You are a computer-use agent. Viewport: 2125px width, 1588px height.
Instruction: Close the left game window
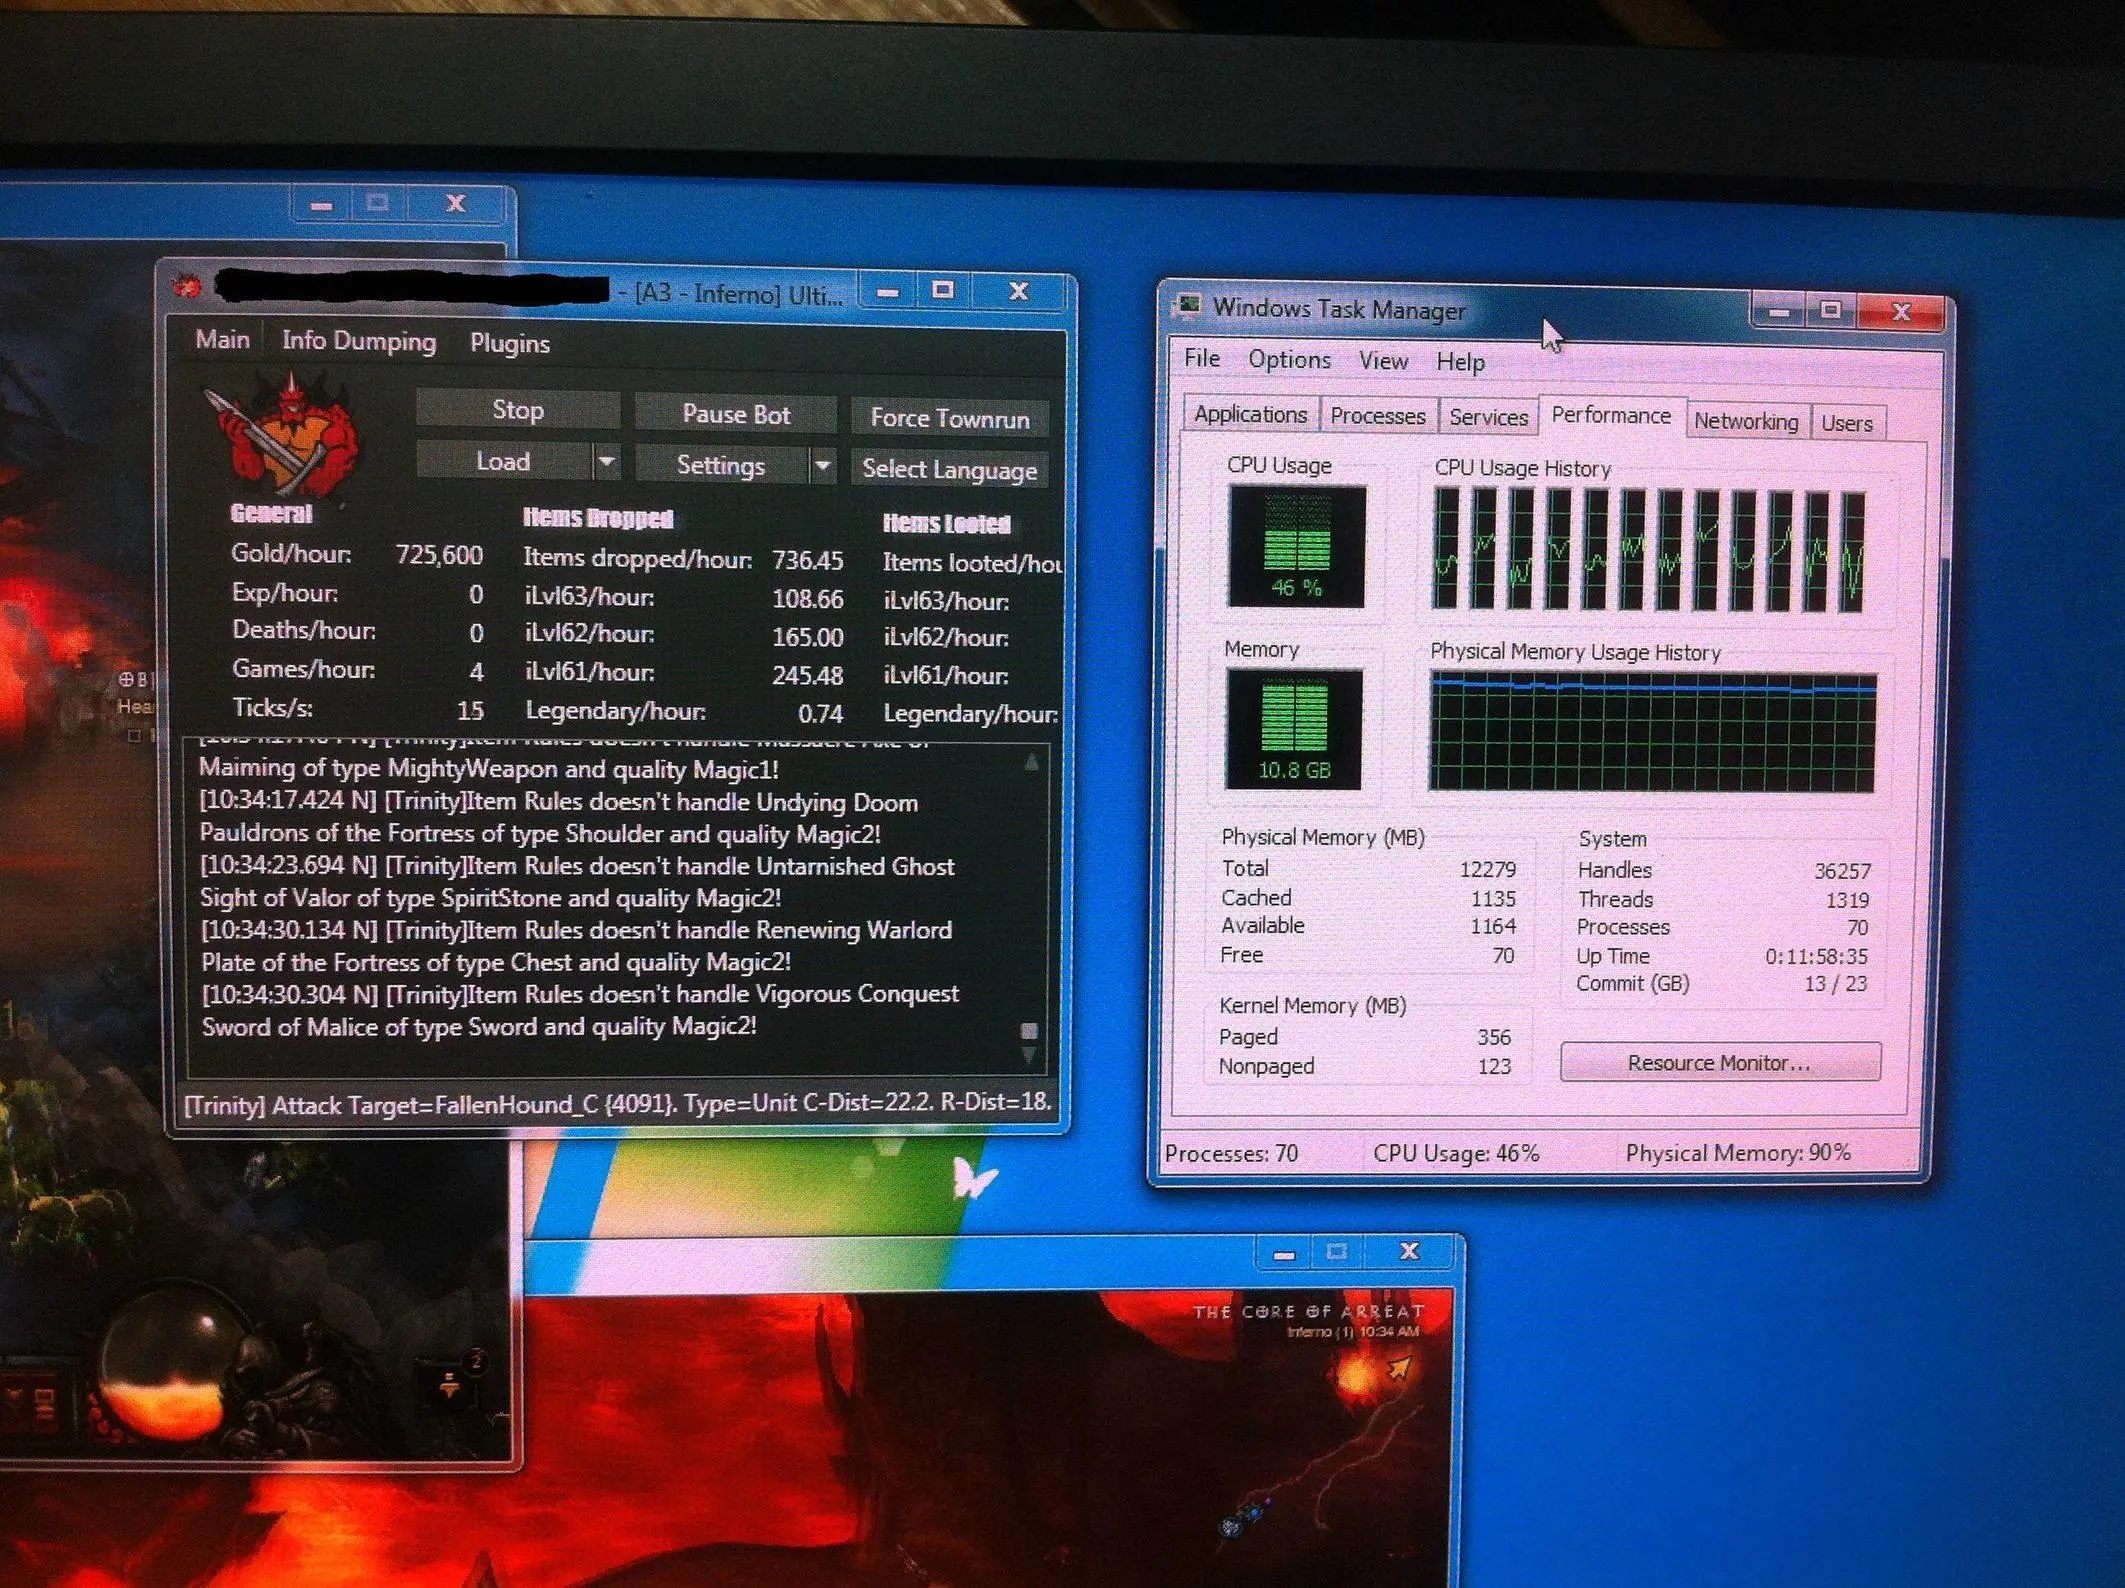(x=455, y=203)
